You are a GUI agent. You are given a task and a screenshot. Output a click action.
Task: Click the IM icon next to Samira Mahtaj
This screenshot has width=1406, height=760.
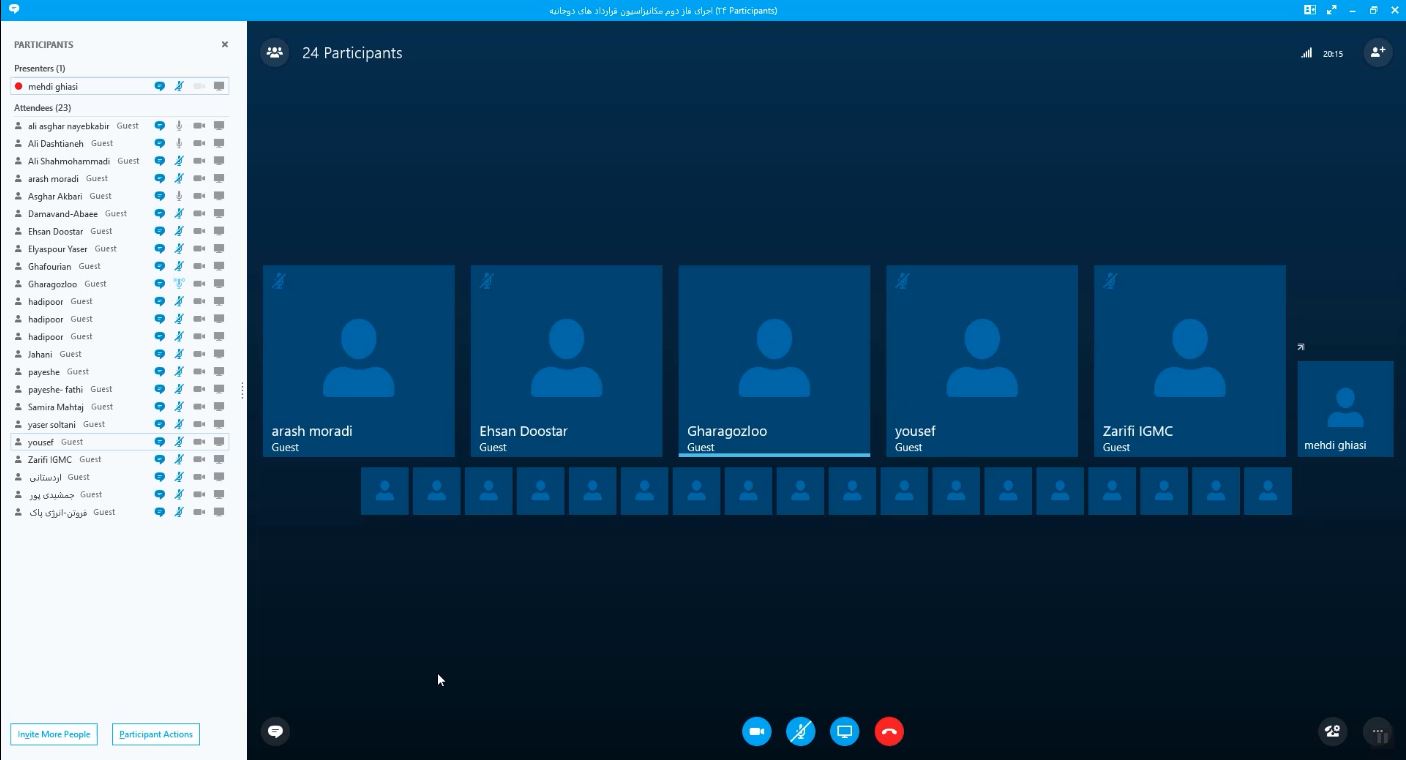pos(159,407)
